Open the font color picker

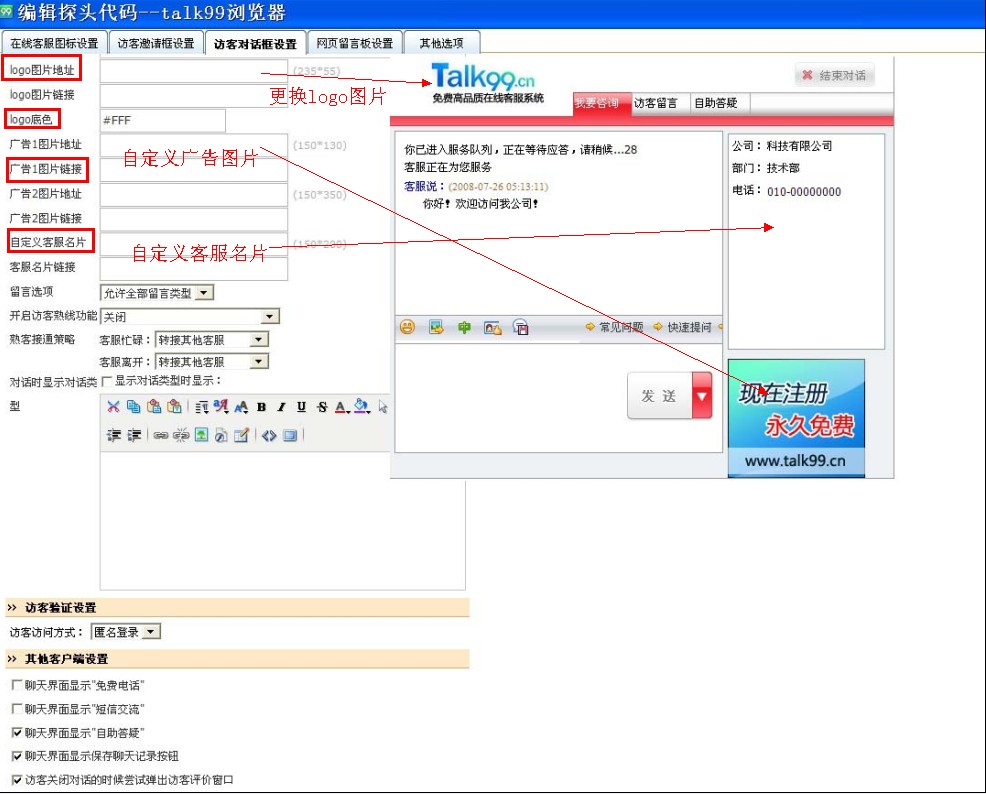[x=341, y=407]
